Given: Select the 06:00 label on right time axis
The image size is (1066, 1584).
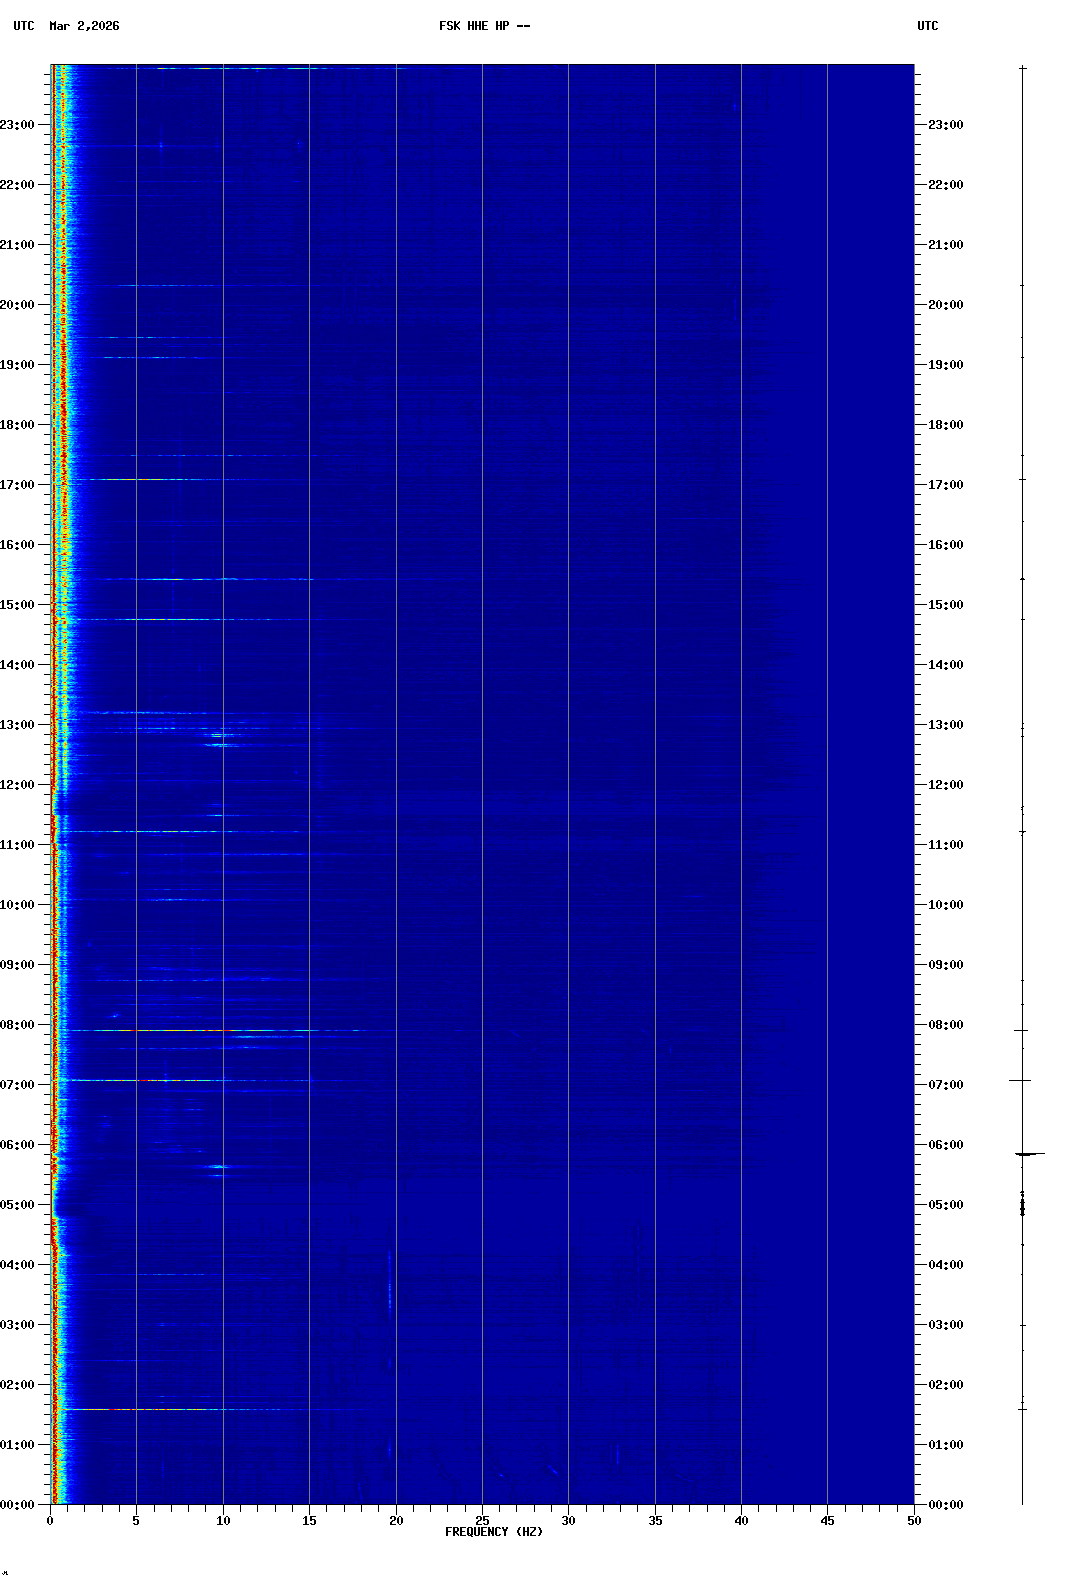Looking at the screenshot, I should [945, 1145].
